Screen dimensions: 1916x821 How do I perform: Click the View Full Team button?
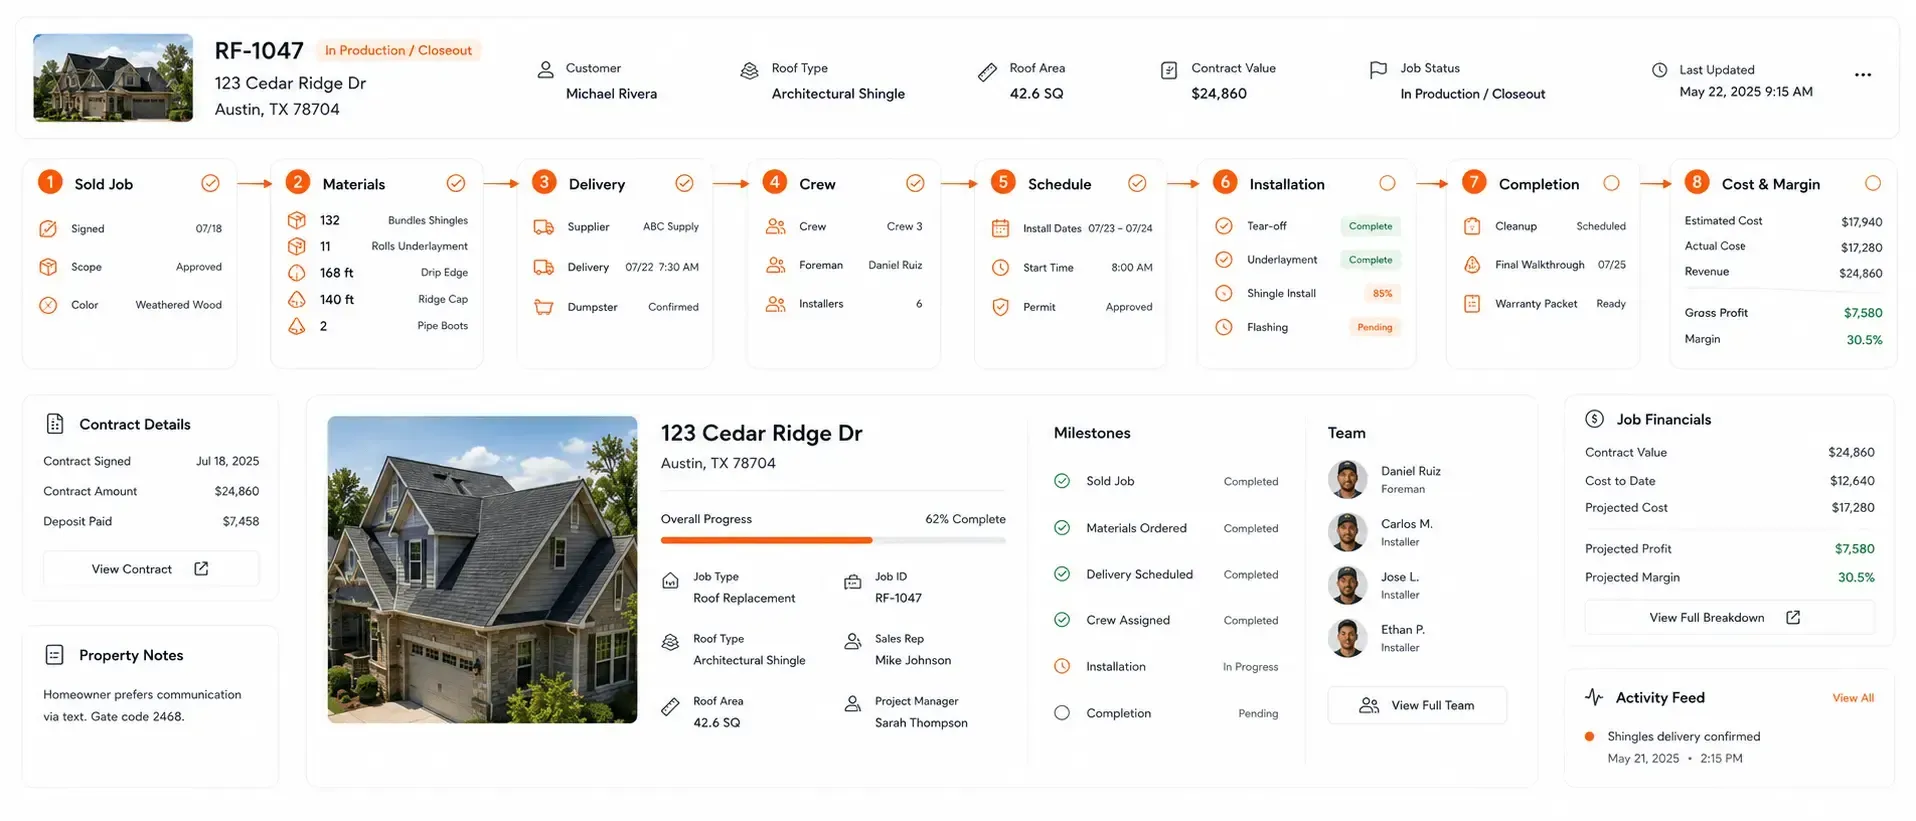click(1417, 705)
